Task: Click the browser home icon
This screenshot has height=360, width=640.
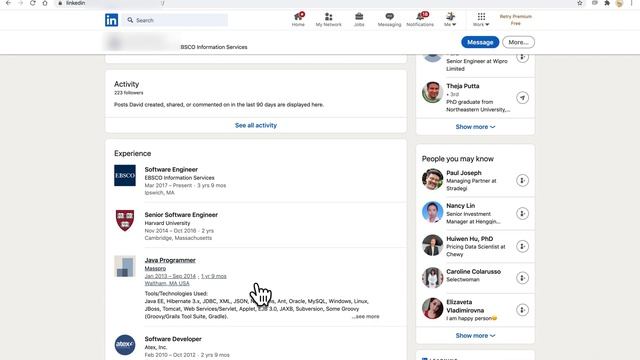Action: [45, 3]
